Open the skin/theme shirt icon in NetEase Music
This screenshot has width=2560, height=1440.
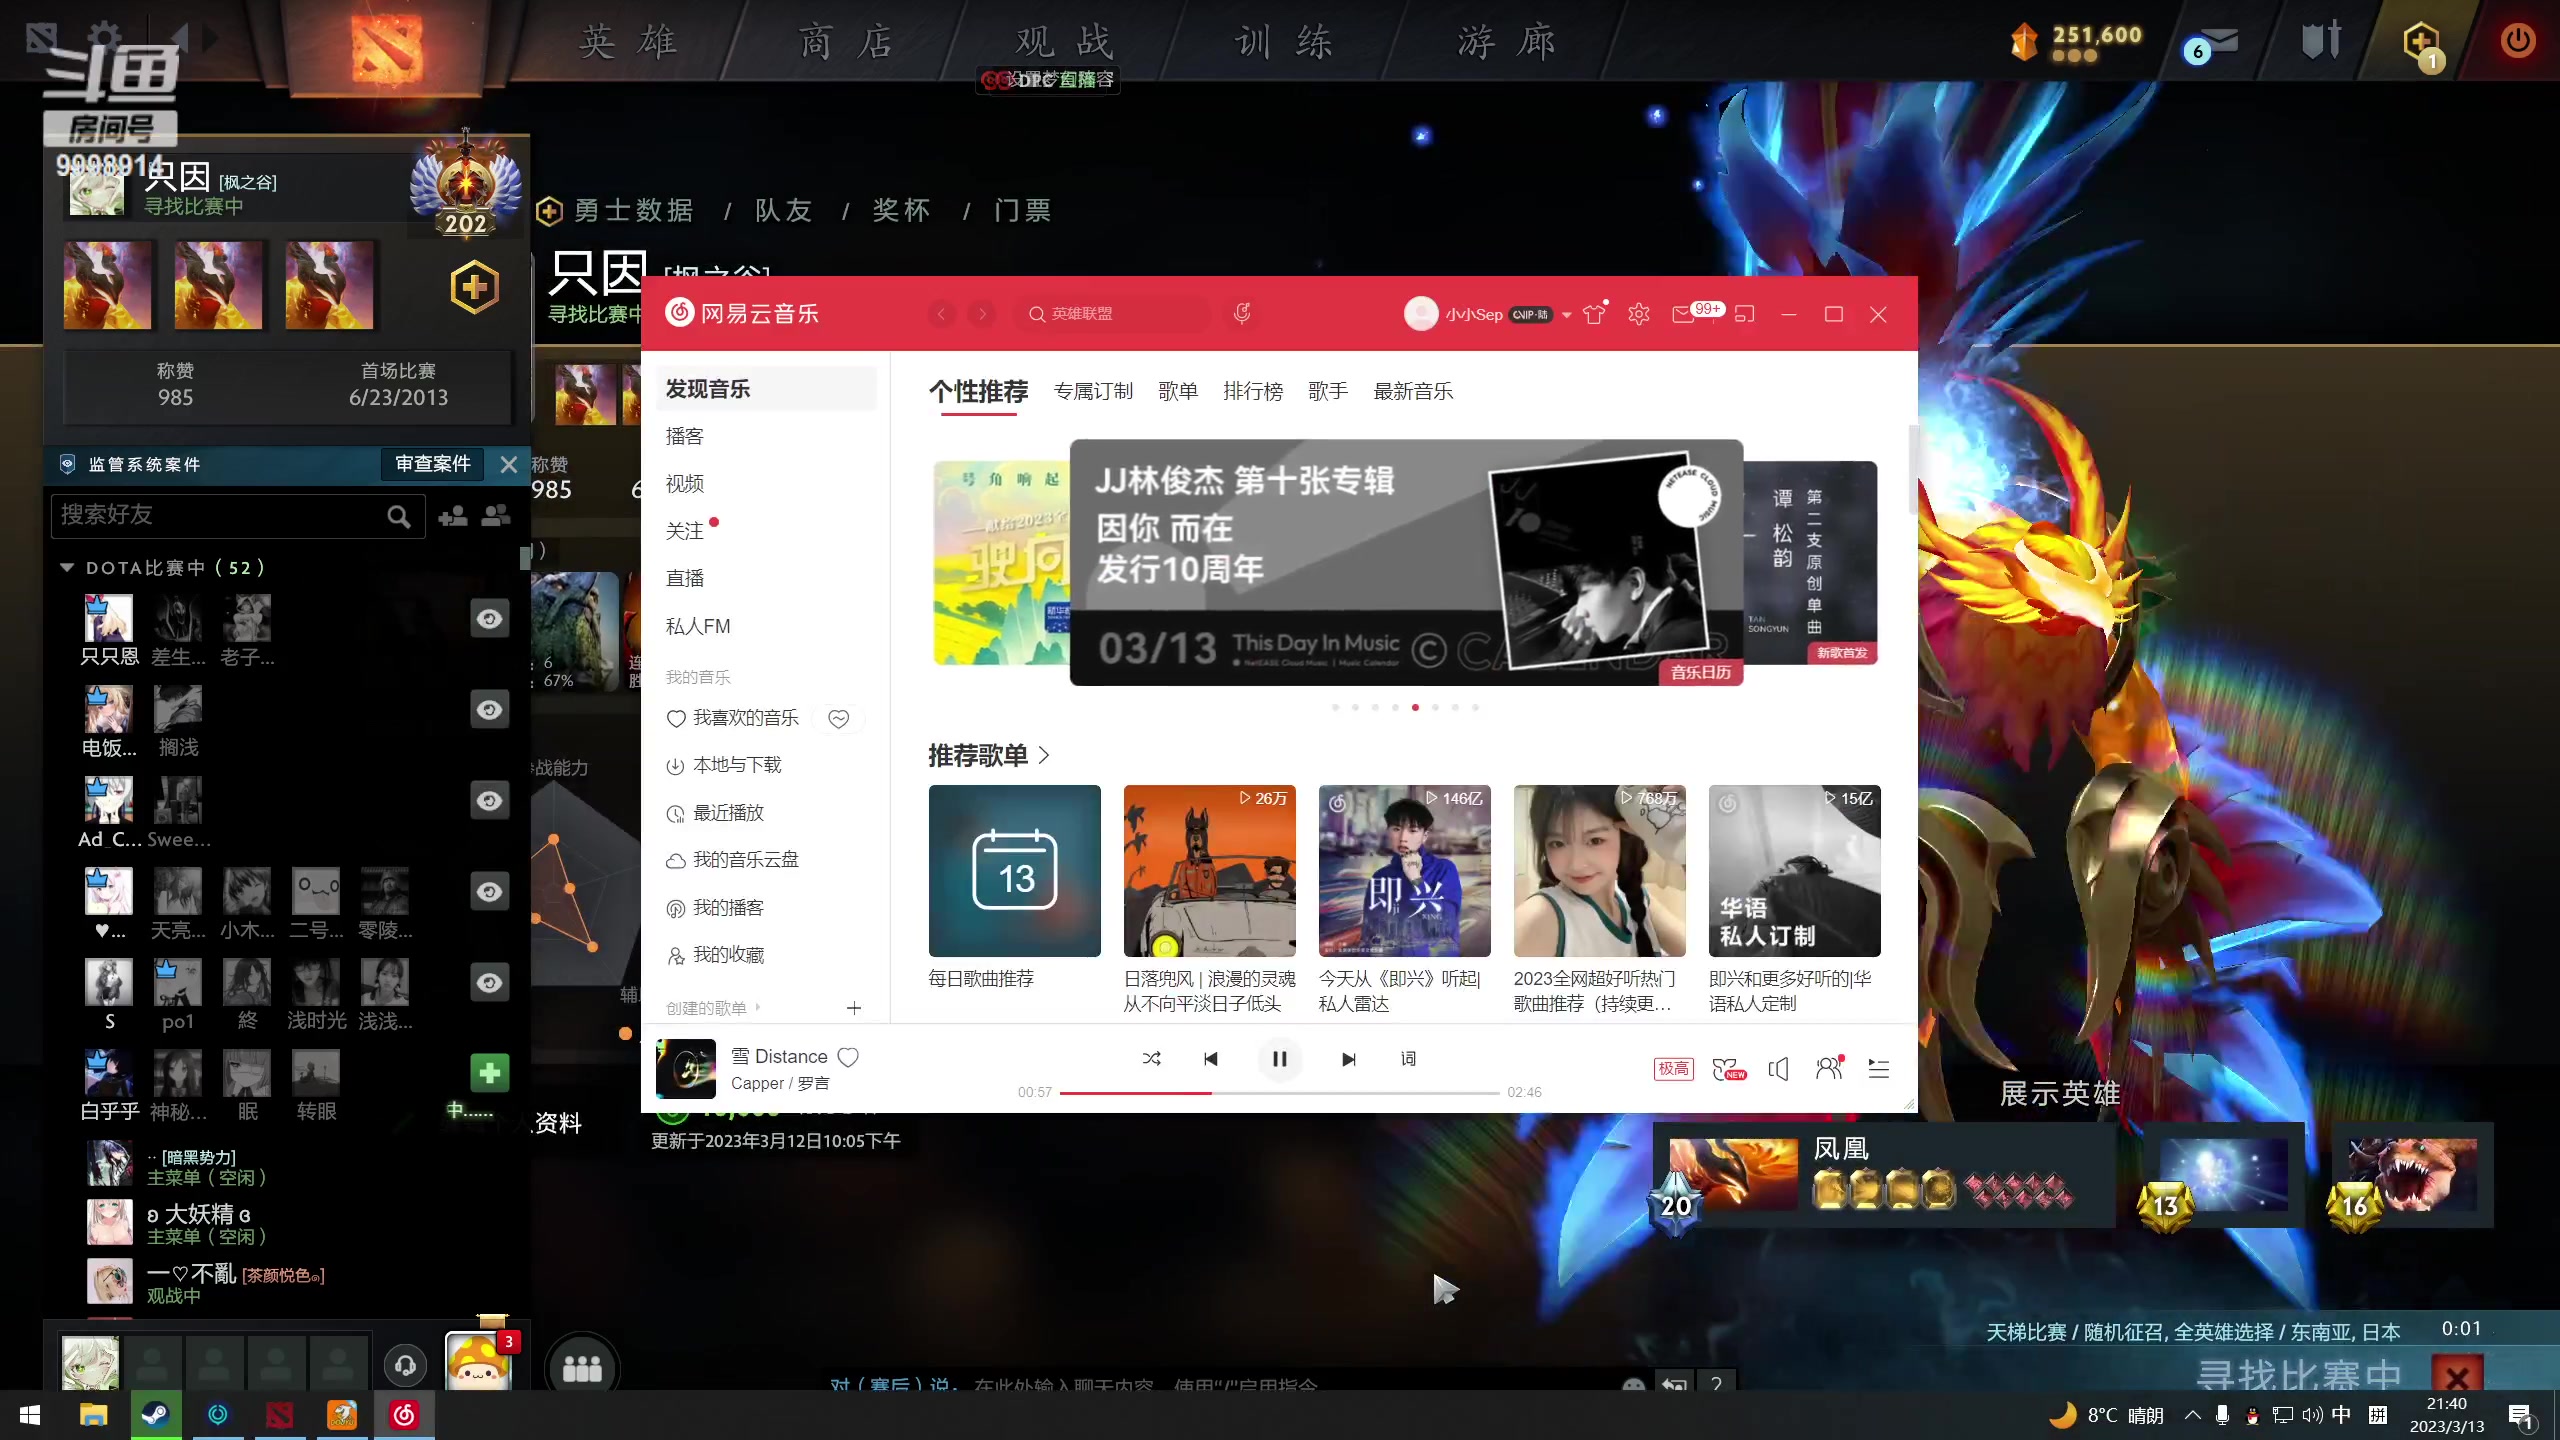(x=1595, y=314)
